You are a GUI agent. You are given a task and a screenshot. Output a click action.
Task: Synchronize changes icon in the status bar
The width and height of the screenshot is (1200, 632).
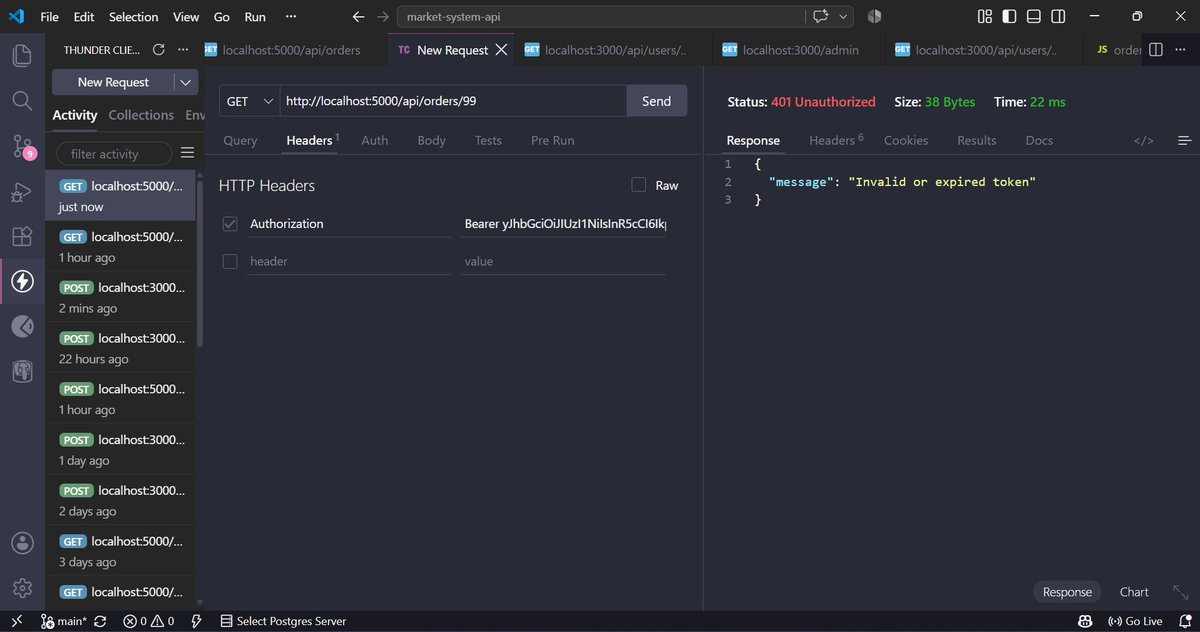click(99, 621)
